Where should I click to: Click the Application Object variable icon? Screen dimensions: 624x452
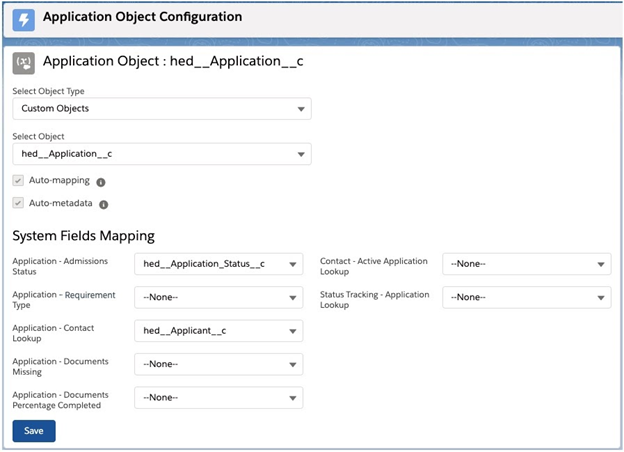click(23, 62)
